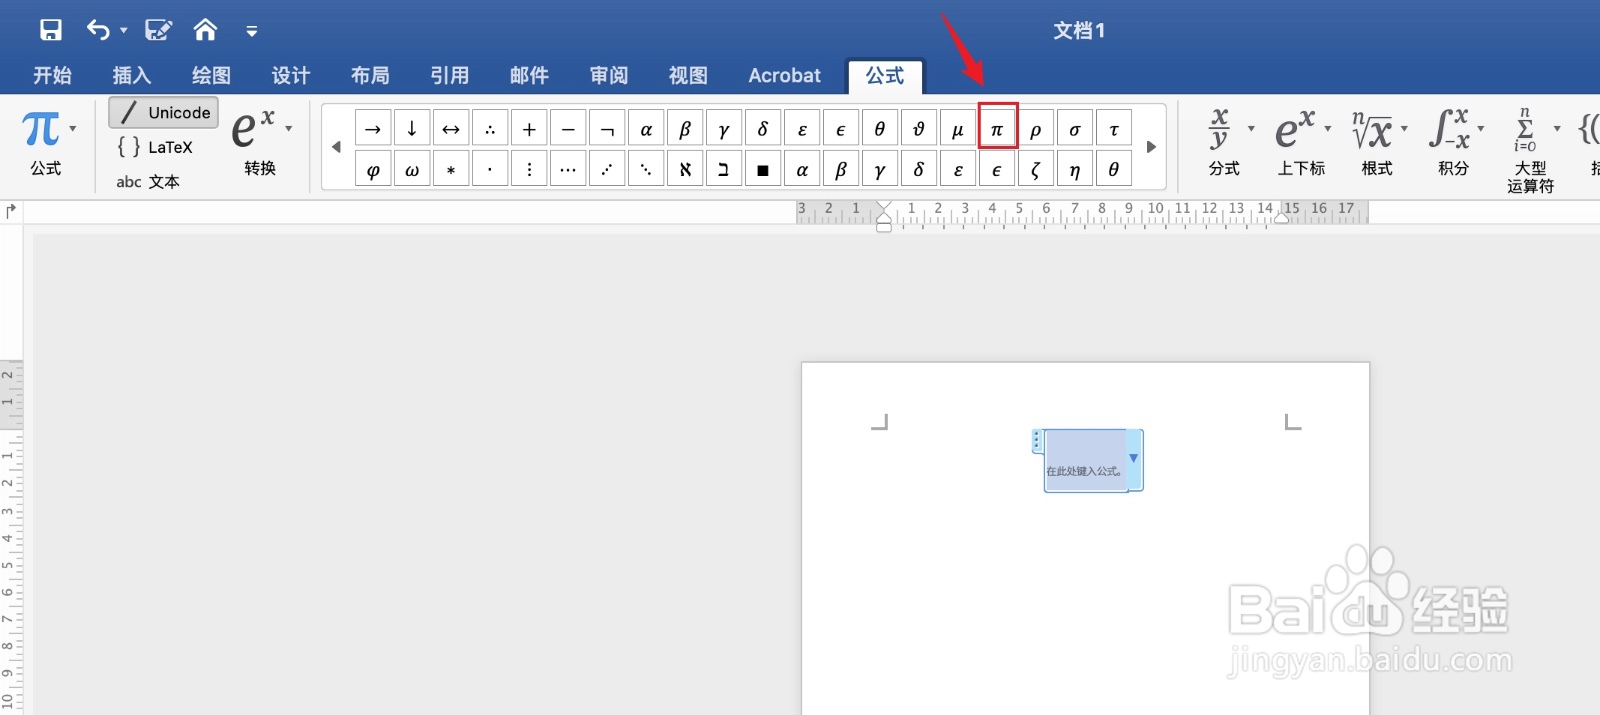Switch to the 插入 tab
Screen dimensions: 1600x715
[132, 76]
